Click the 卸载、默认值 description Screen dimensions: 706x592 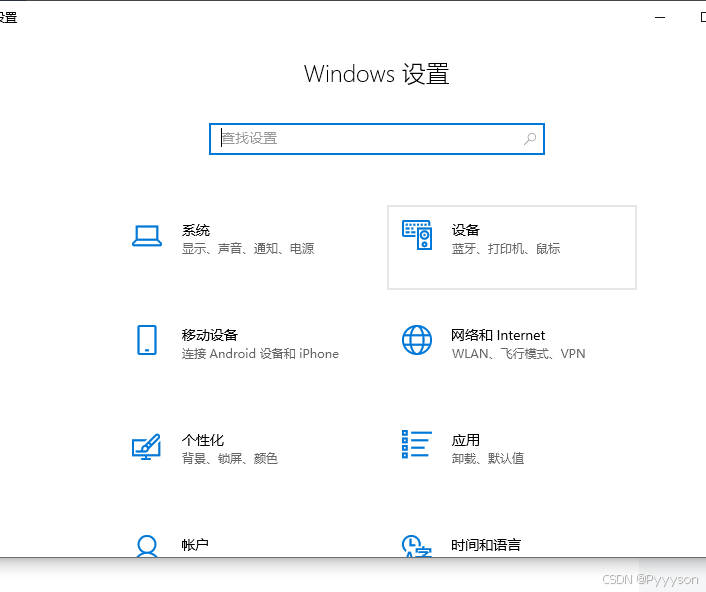tap(488, 458)
